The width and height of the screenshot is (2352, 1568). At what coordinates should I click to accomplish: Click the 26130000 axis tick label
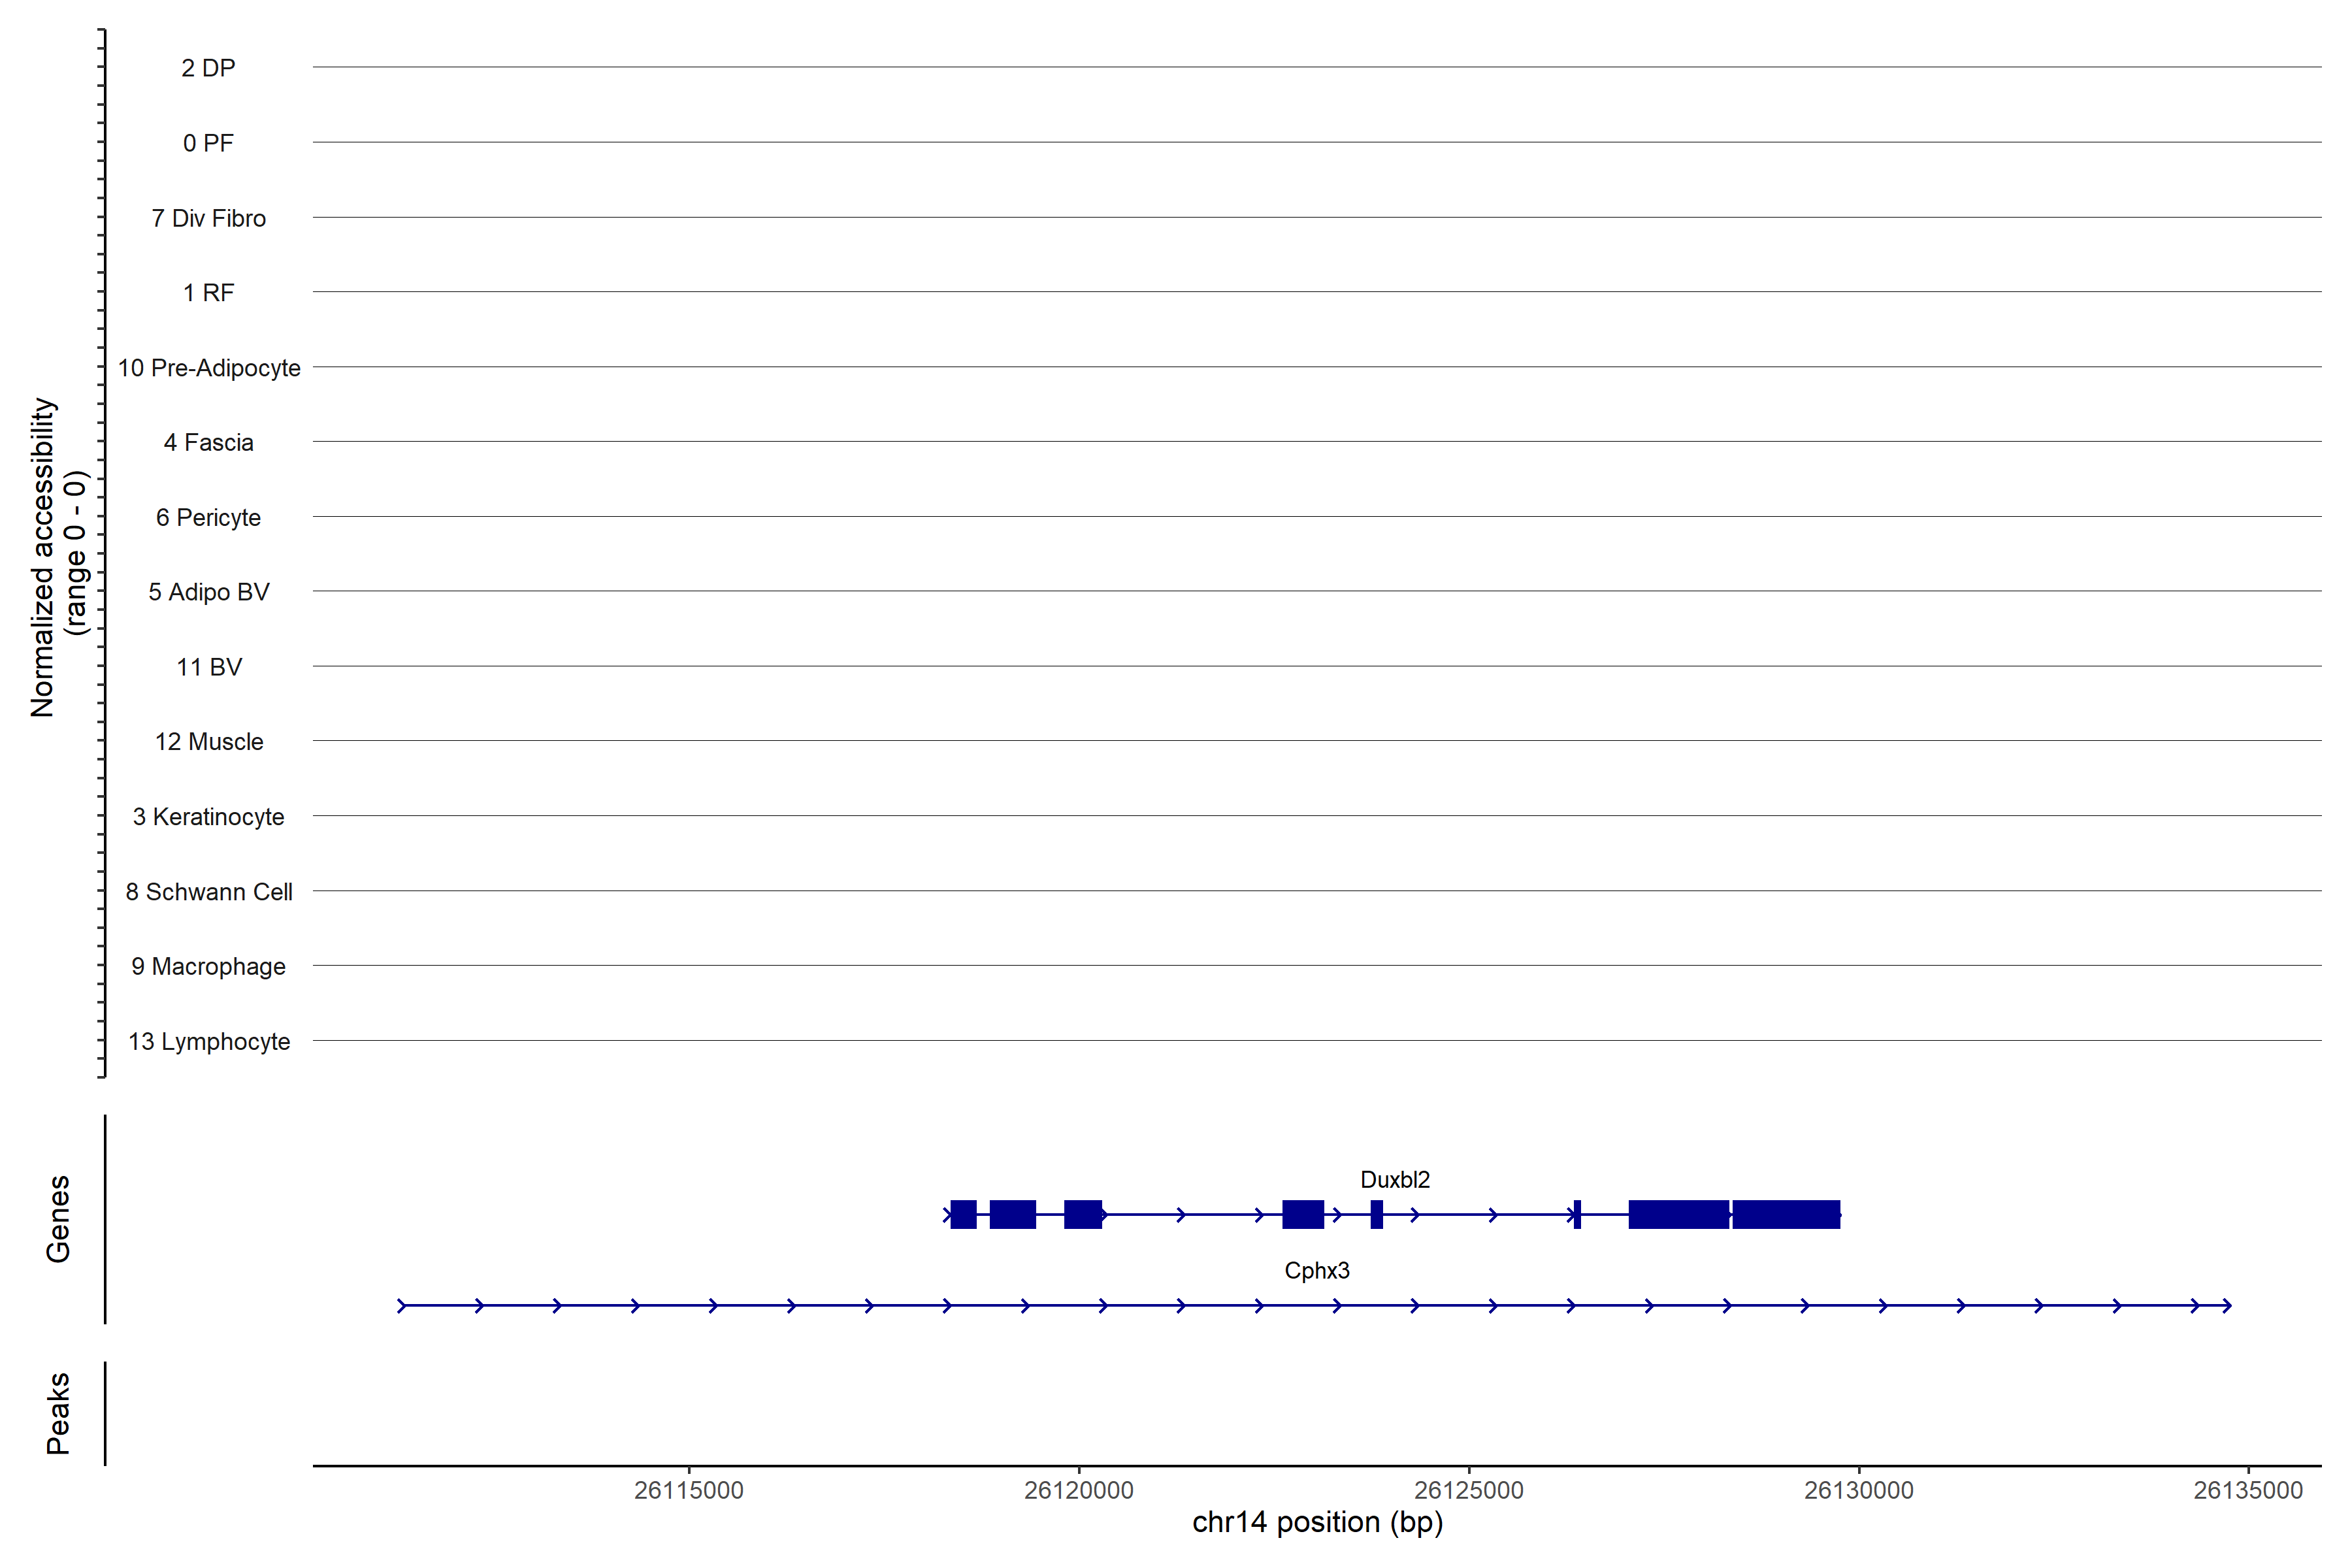pos(1858,1491)
